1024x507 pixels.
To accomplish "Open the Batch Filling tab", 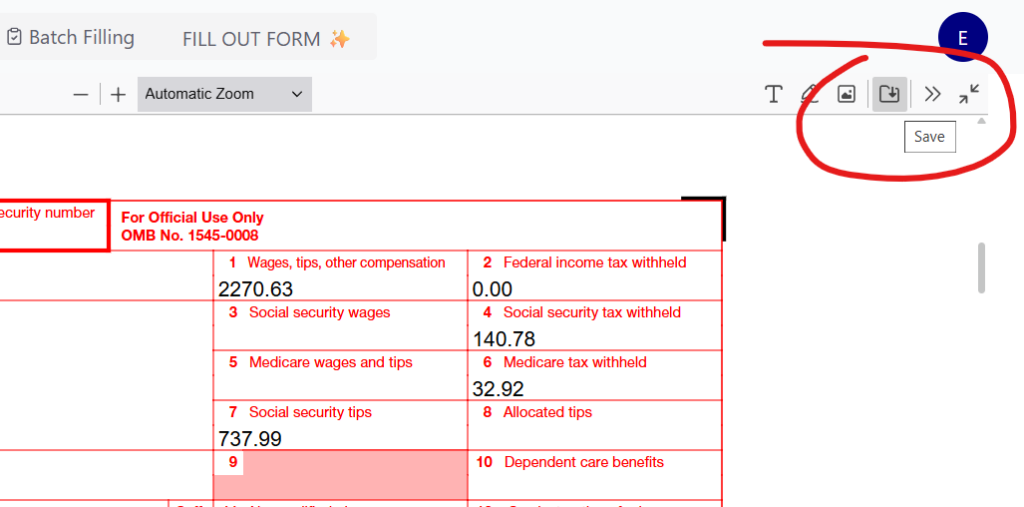I will pos(71,37).
